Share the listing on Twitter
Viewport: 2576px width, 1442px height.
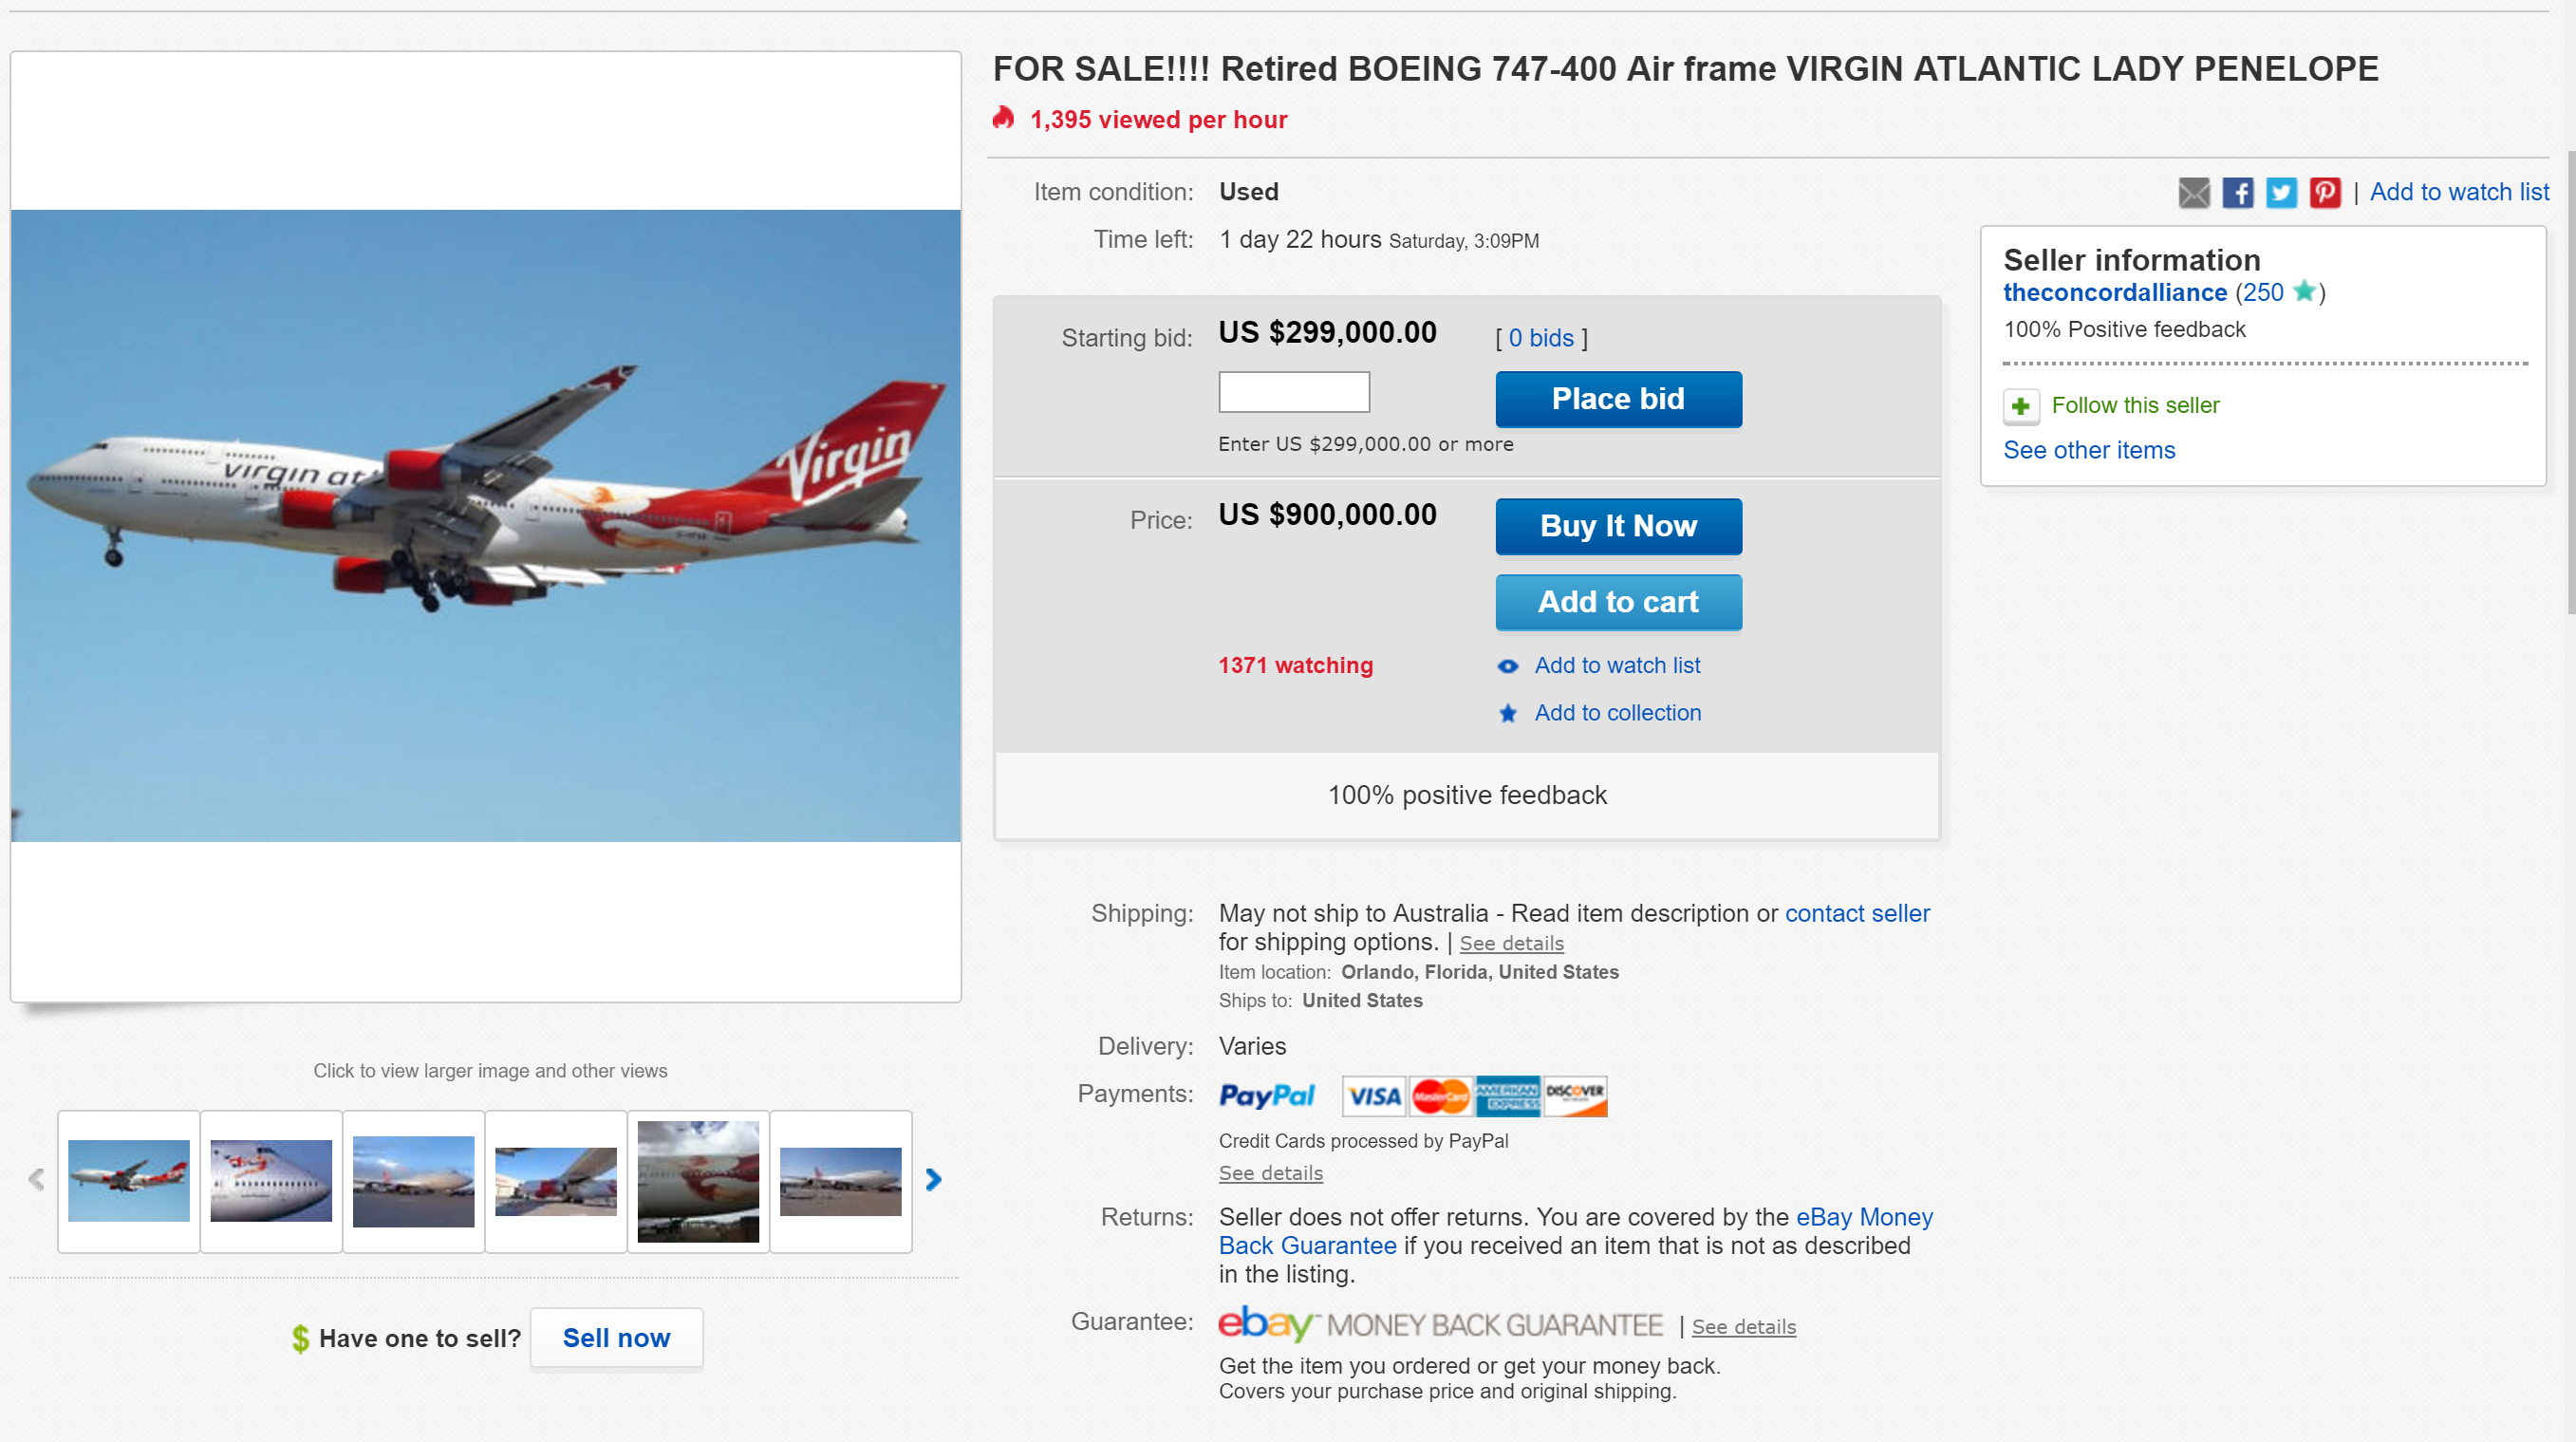tap(2281, 192)
